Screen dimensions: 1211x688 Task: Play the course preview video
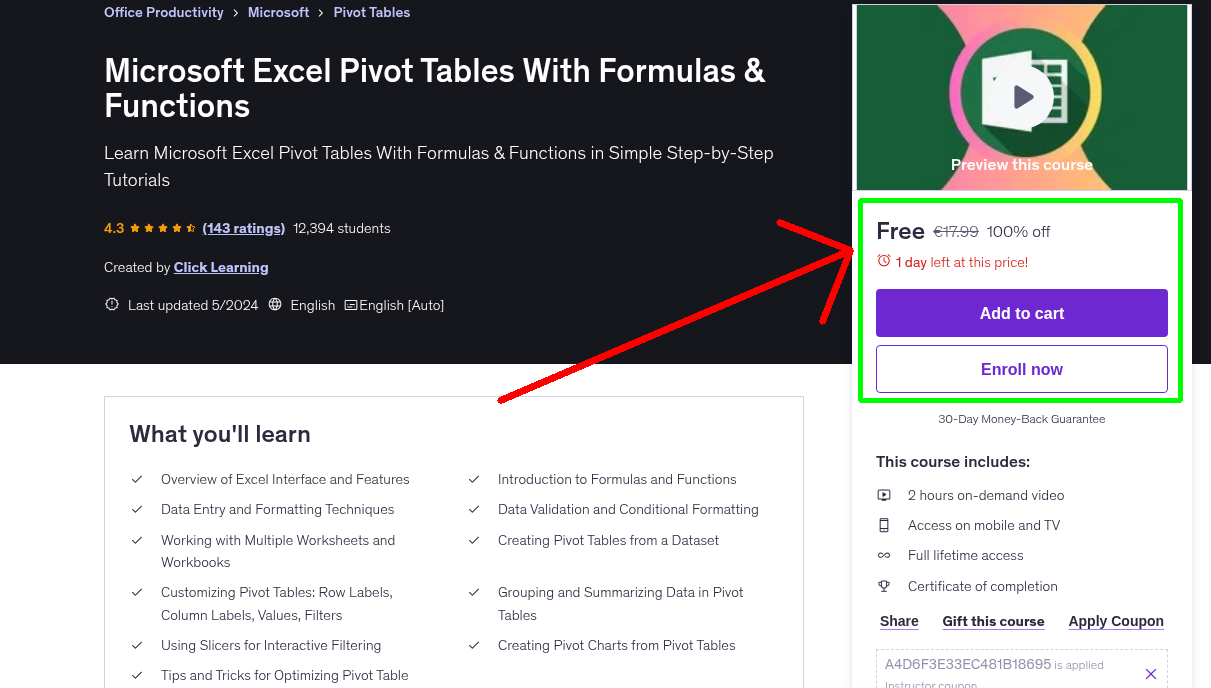pyautogui.click(x=1021, y=96)
